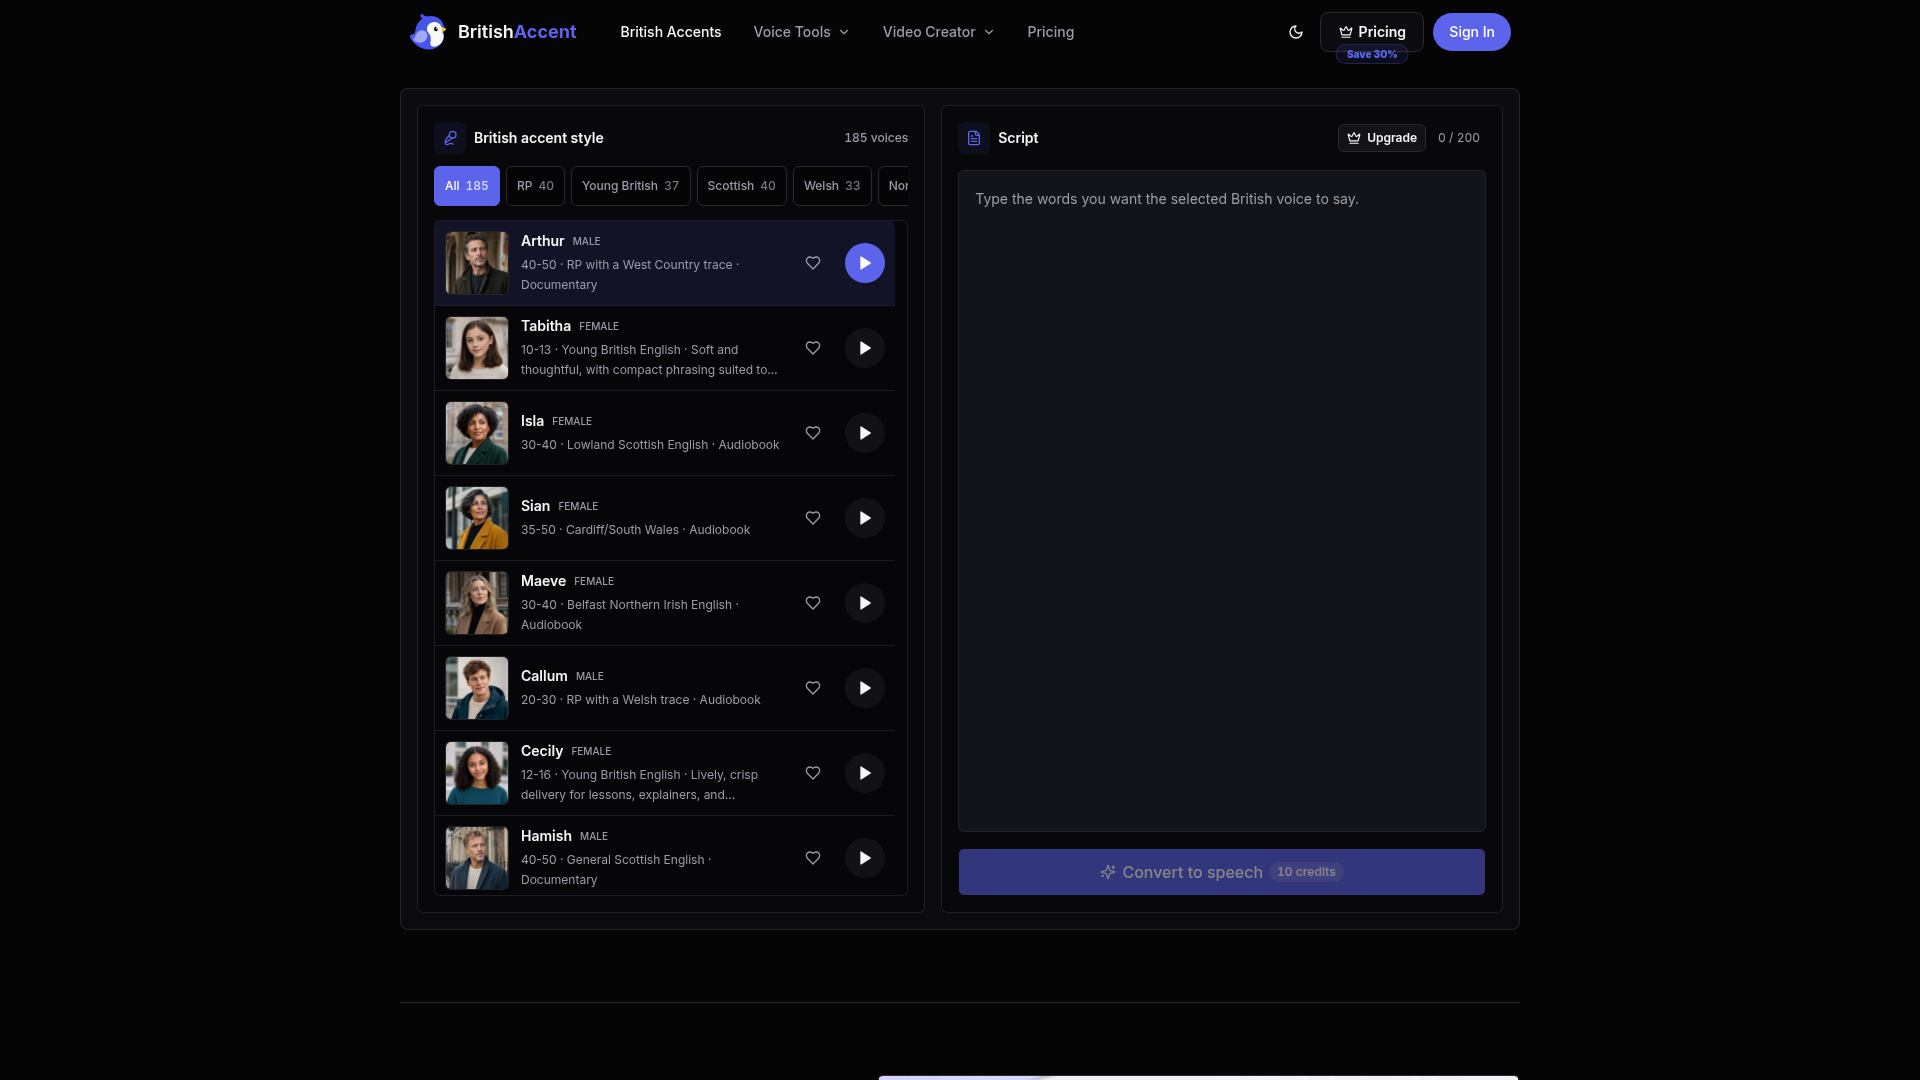Click the Save 30% badge
The width and height of the screenshot is (1920, 1080).
coord(1372,55)
